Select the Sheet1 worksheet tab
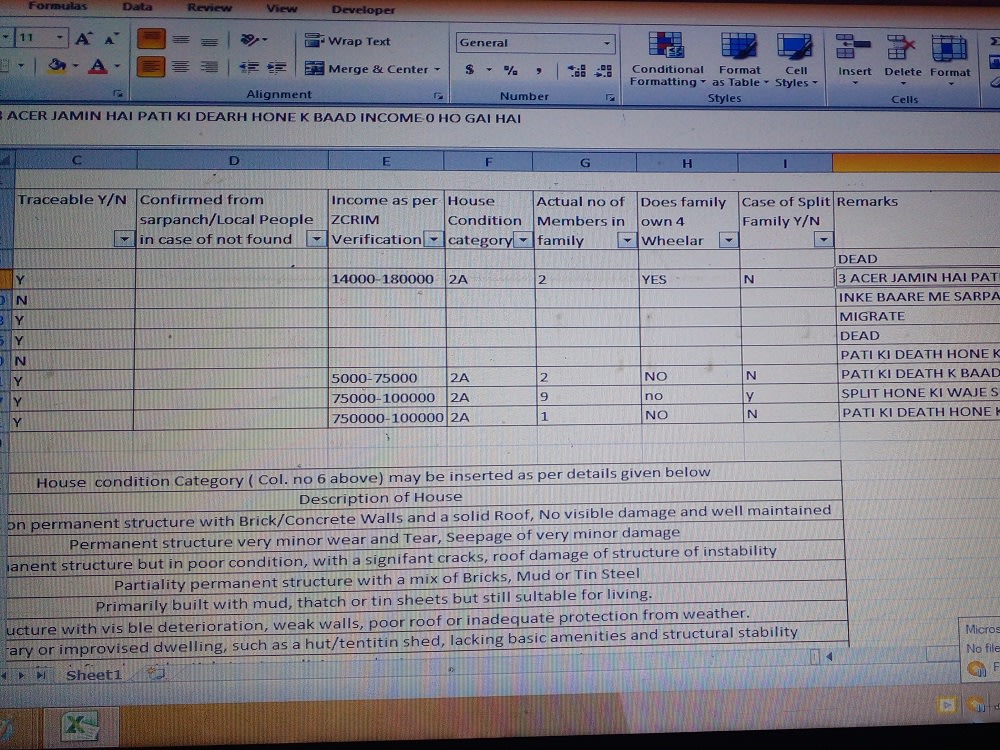Image resolution: width=1000 pixels, height=750 pixels. pyautogui.click(x=93, y=674)
